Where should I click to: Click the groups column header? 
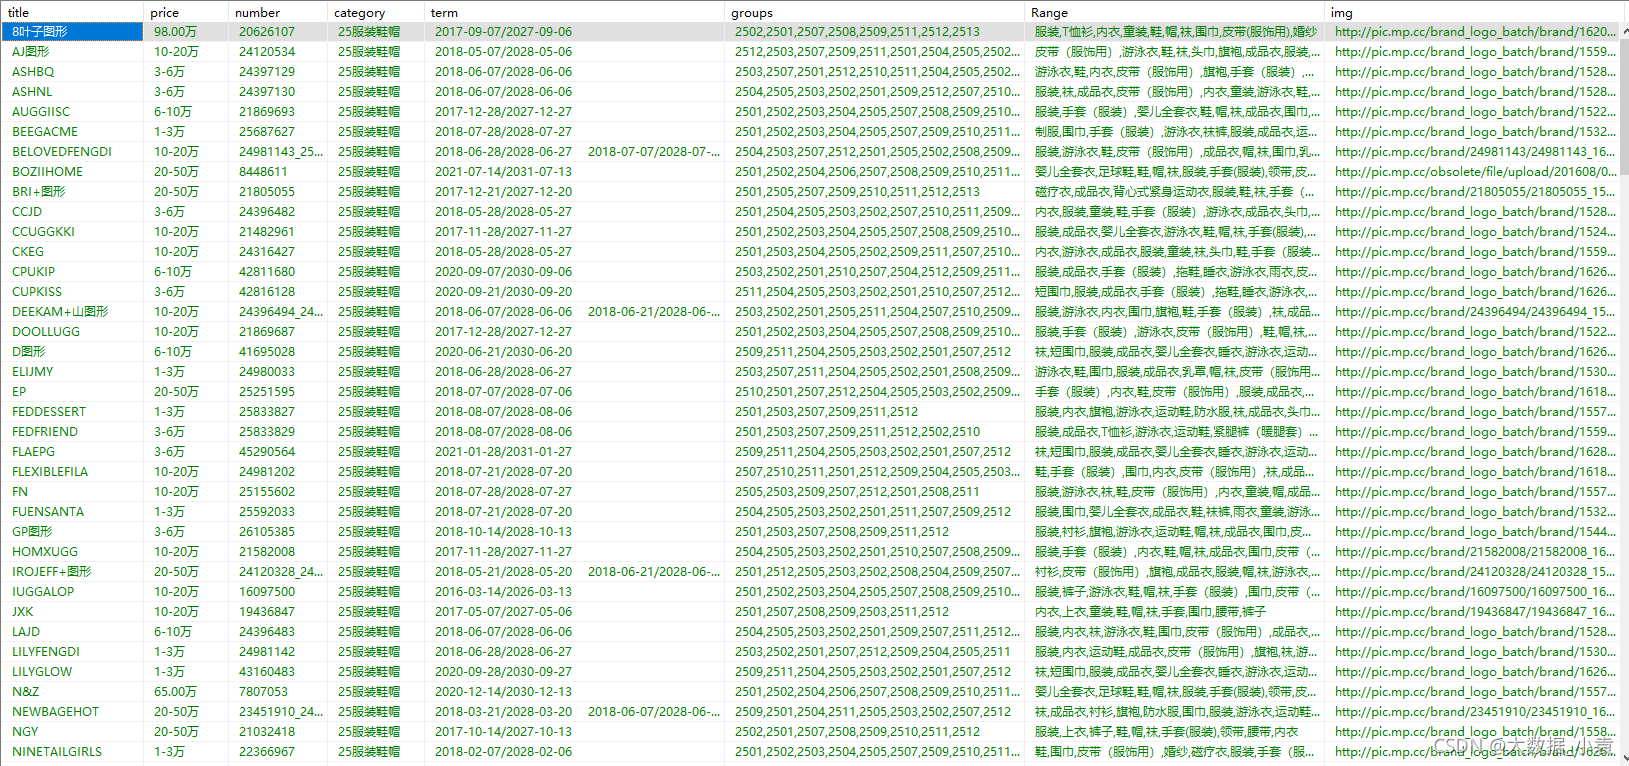[x=875, y=12]
